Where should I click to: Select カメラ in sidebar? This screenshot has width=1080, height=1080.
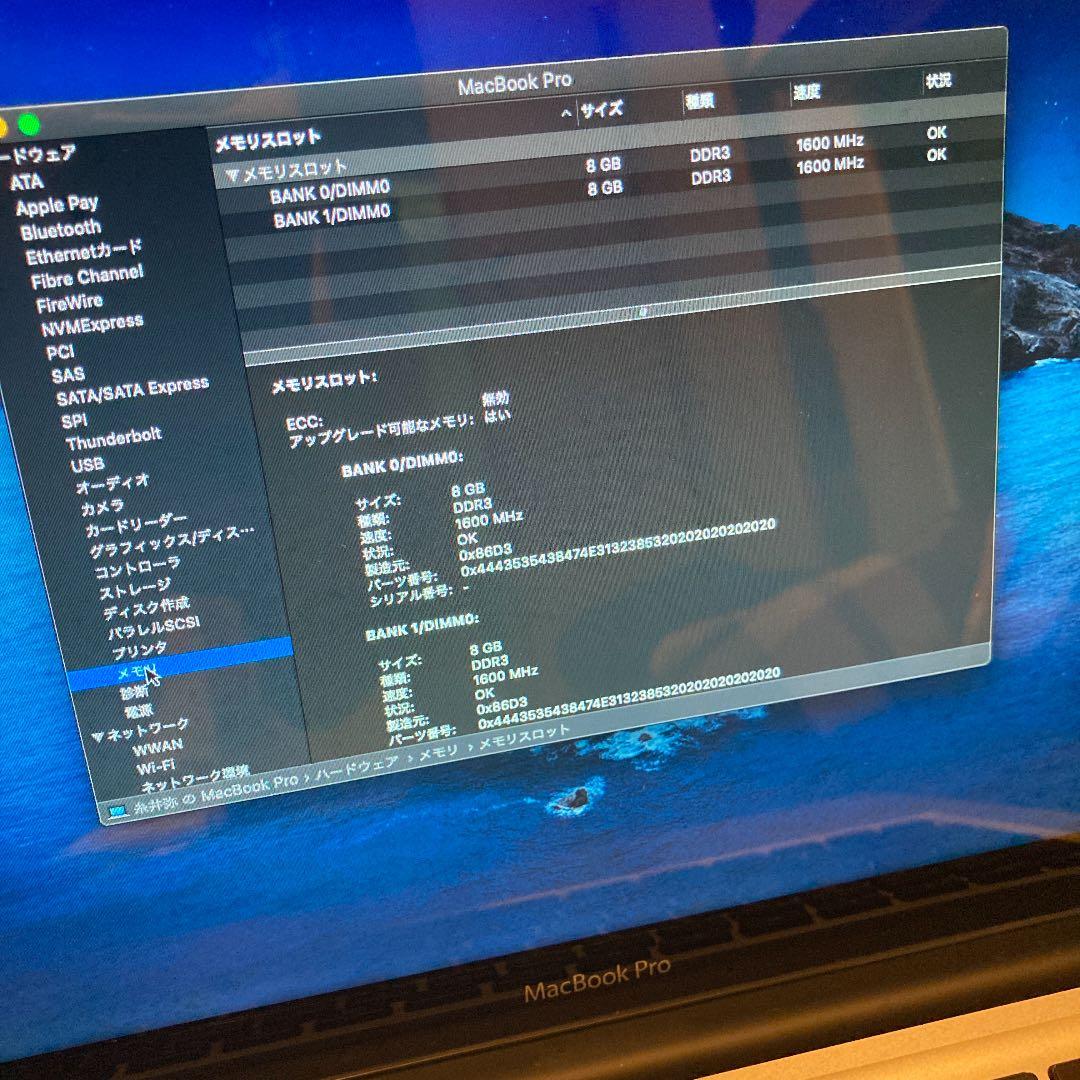(x=102, y=508)
